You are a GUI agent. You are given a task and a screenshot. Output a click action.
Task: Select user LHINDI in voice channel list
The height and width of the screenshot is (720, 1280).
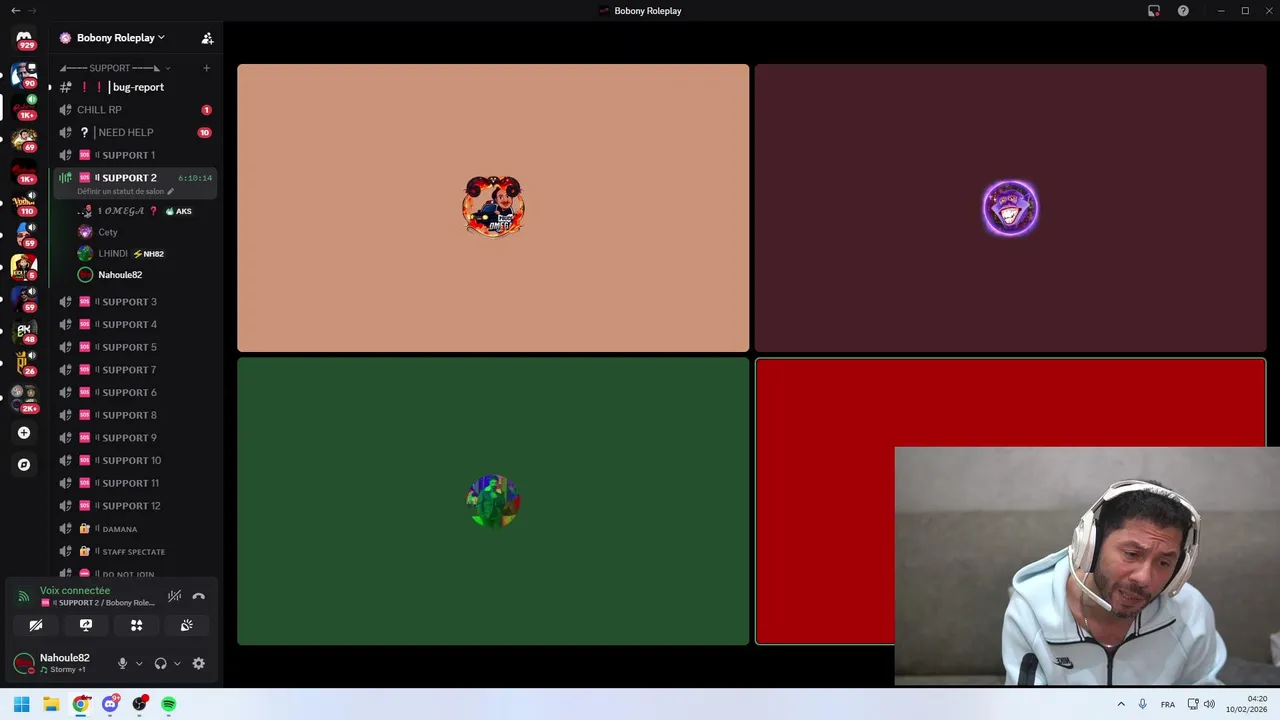135,253
